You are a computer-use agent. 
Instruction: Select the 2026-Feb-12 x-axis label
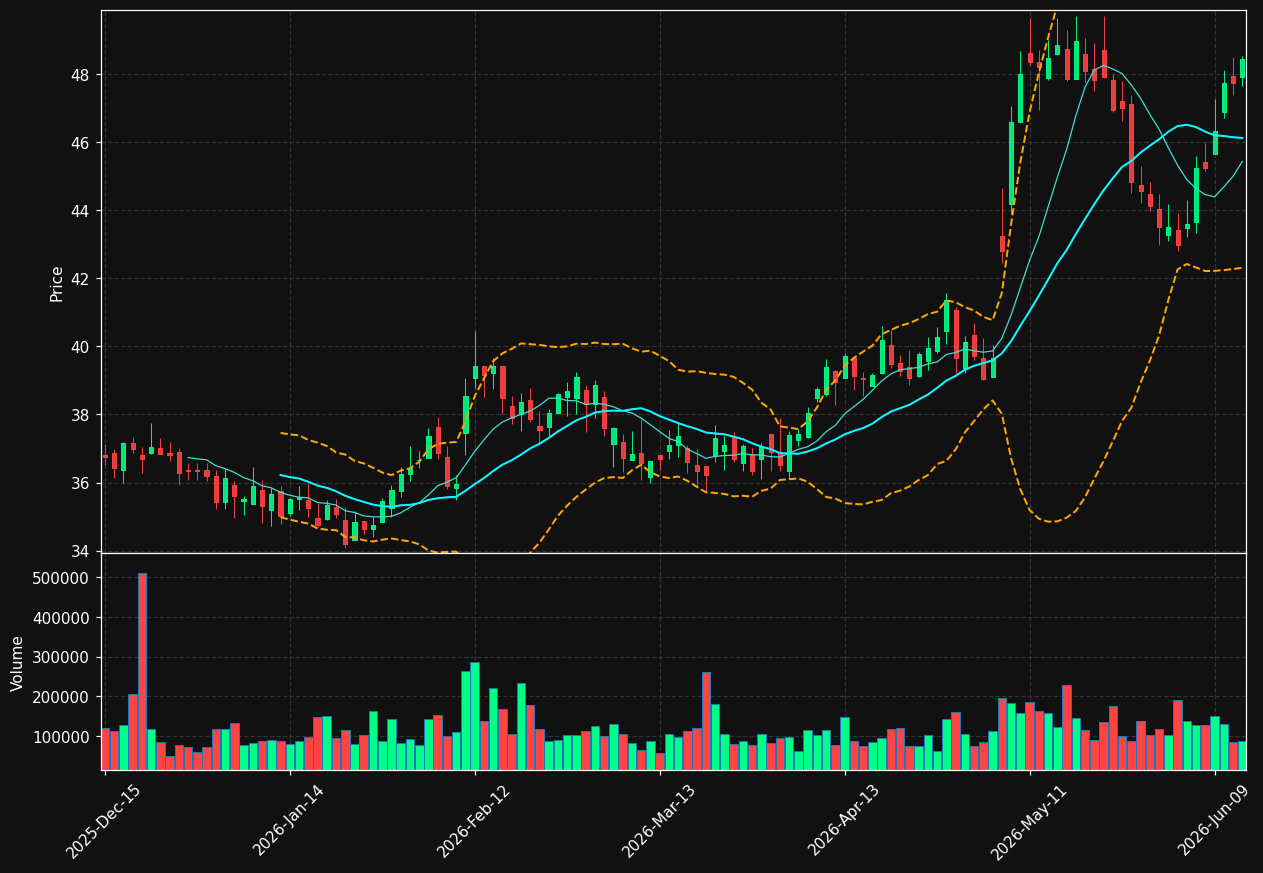(x=474, y=821)
